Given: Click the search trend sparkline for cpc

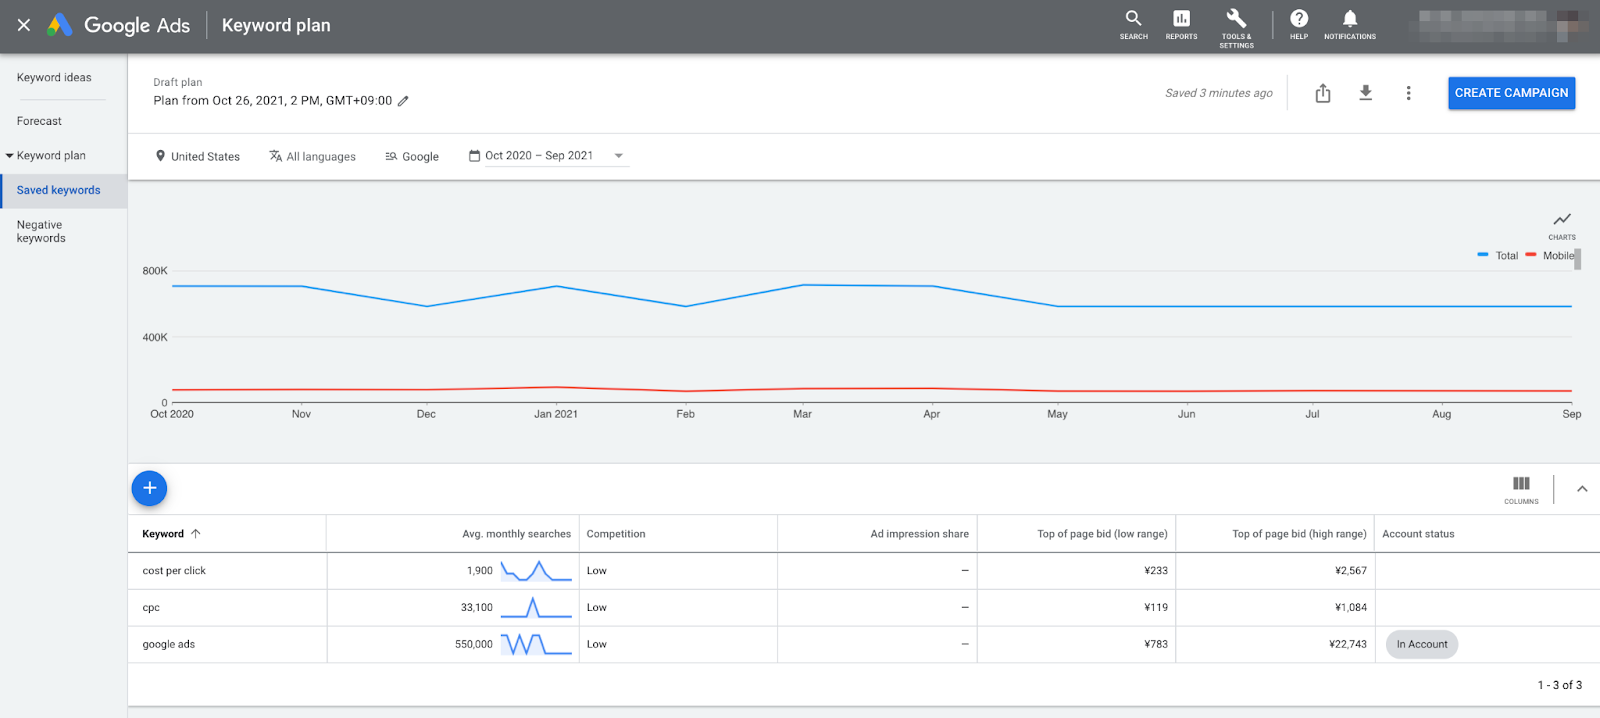Looking at the screenshot, I should point(536,608).
